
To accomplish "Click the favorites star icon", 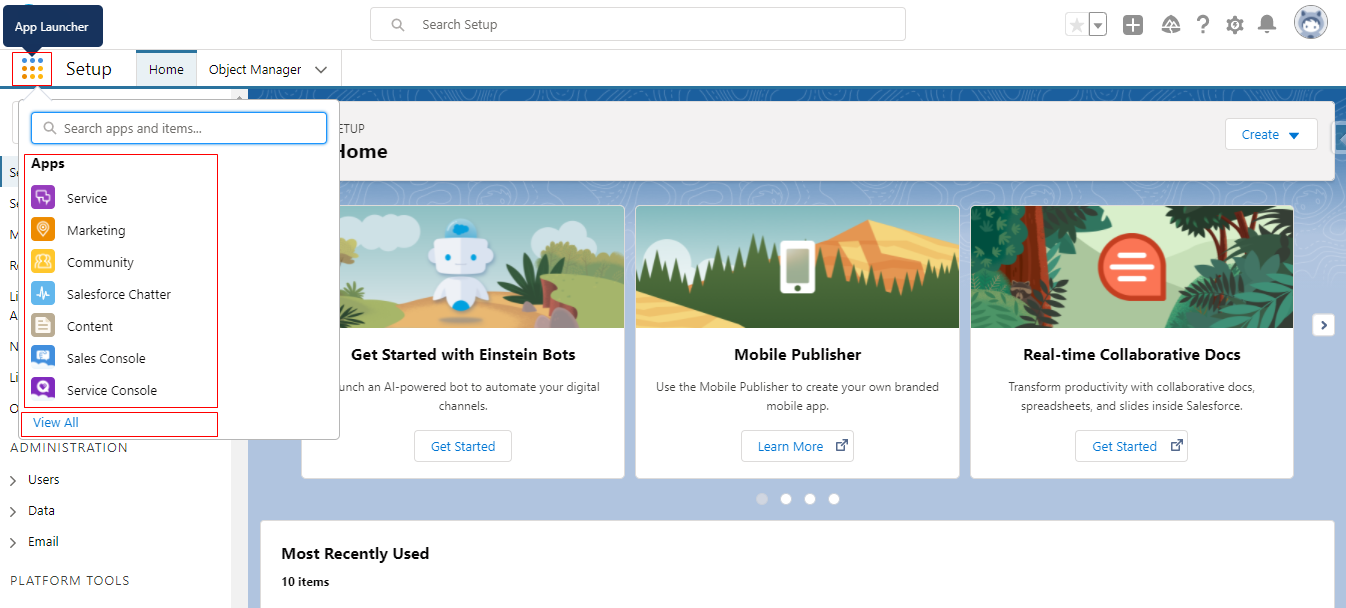I will click(x=1077, y=25).
